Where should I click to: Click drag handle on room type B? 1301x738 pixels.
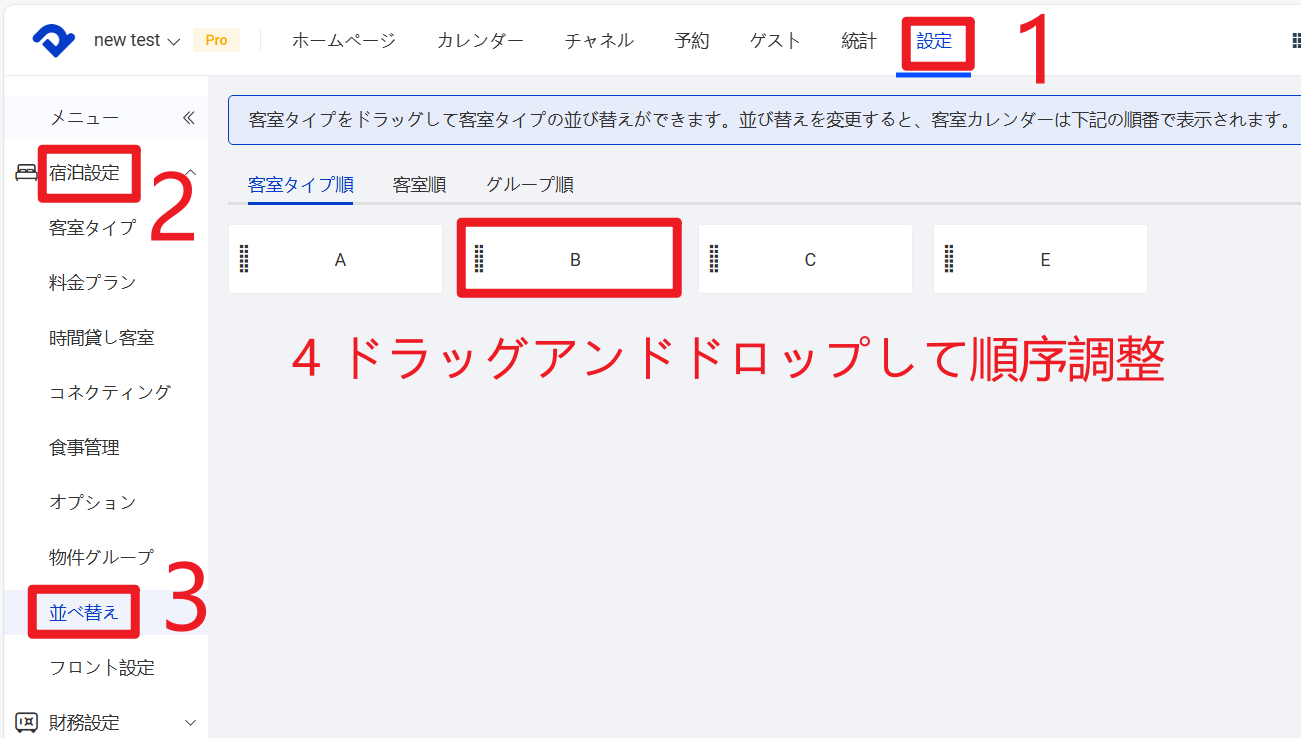479,259
